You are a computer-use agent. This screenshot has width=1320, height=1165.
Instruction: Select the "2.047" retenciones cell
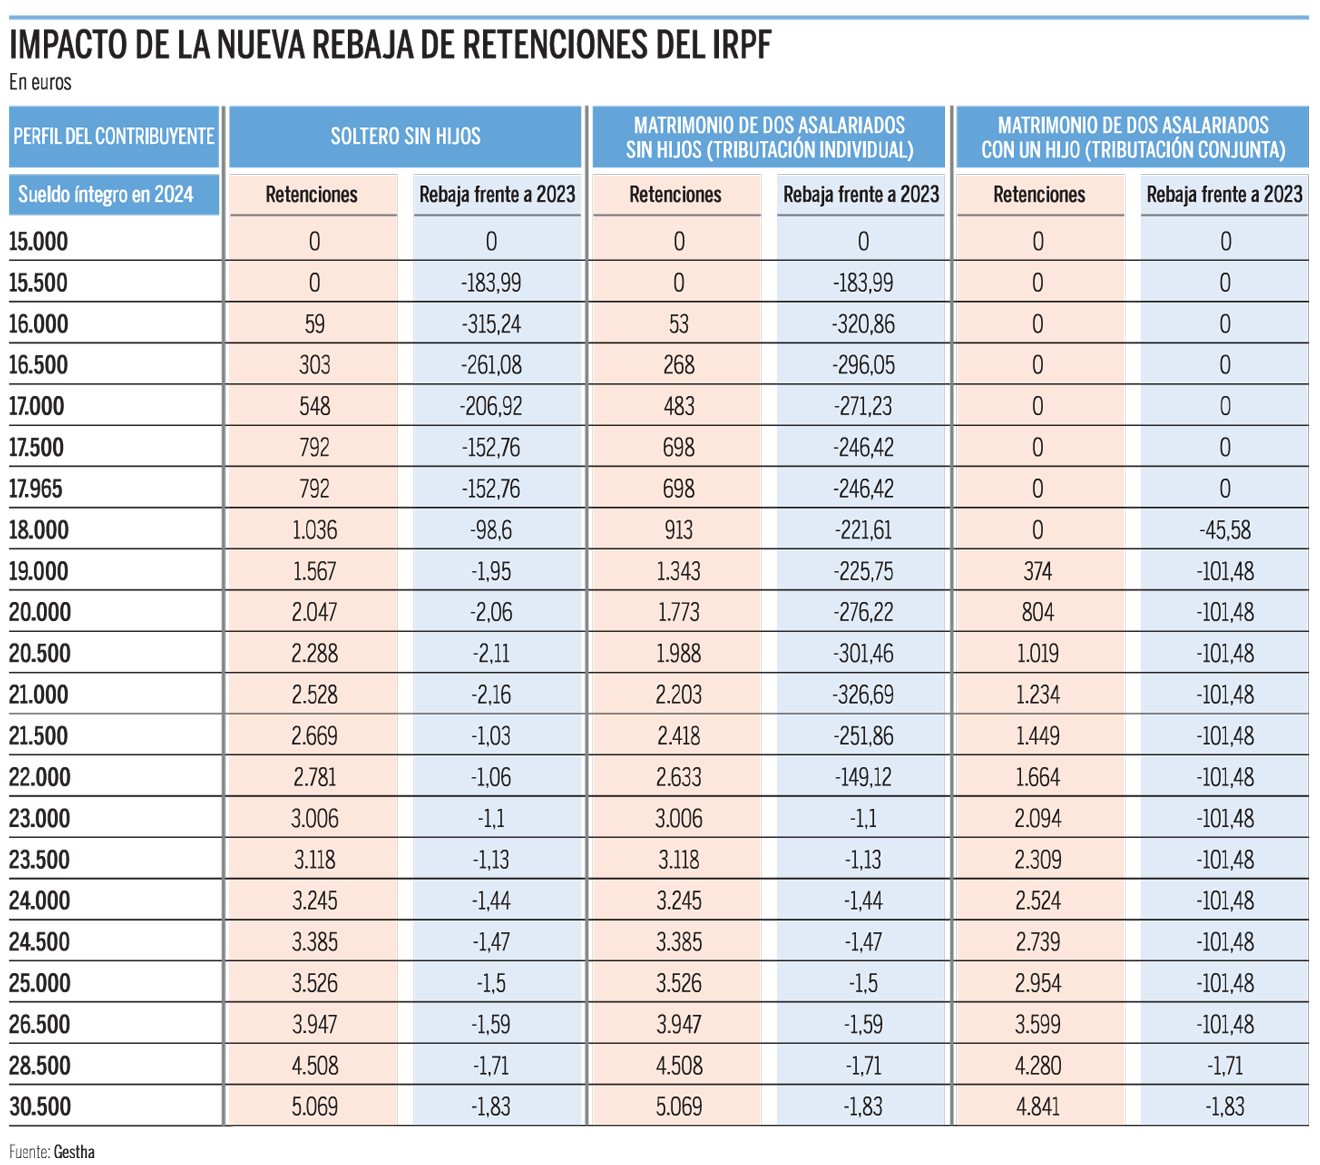point(314,612)
